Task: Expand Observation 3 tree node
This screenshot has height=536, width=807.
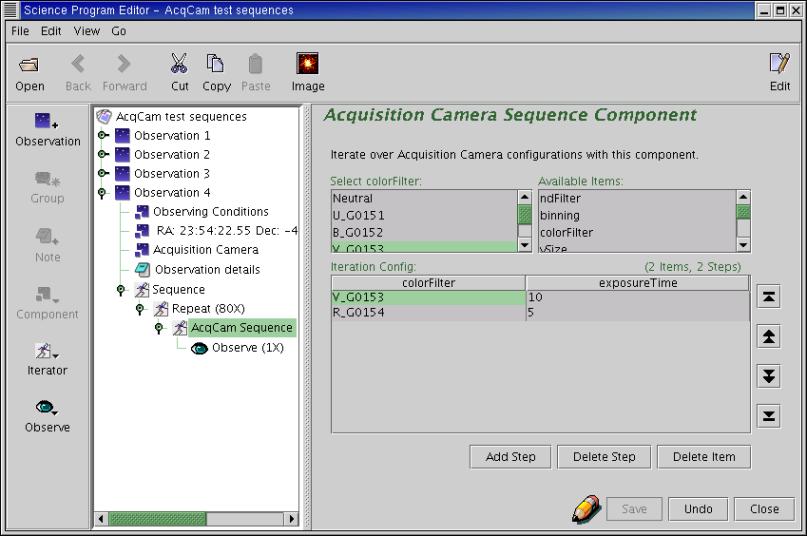Action: 103,174
